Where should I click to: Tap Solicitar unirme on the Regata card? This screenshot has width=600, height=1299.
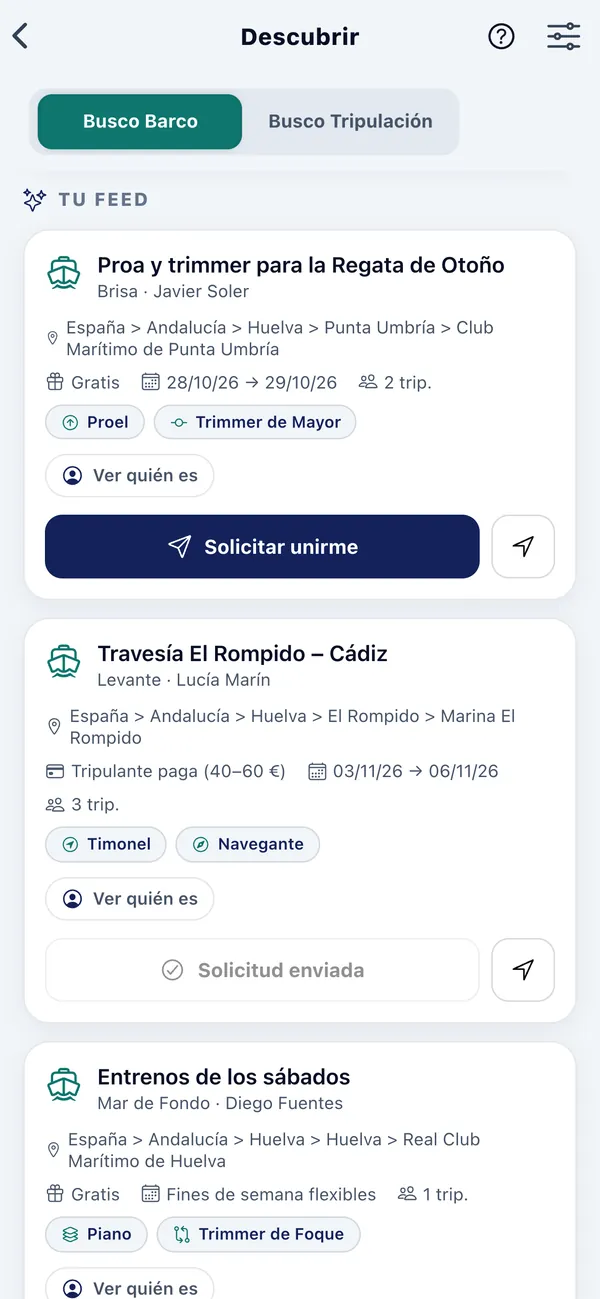(x=262, y=546)
